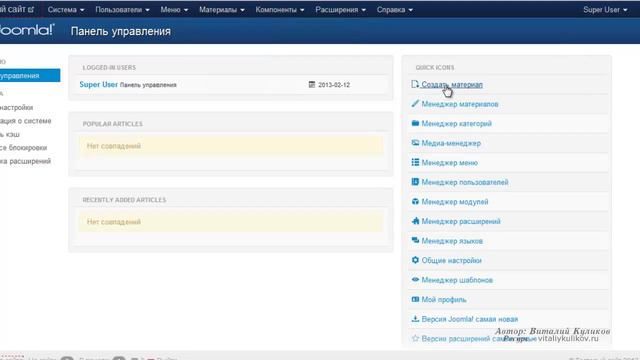Select the кэш sidebar item
640x360 pixels.
10,134
